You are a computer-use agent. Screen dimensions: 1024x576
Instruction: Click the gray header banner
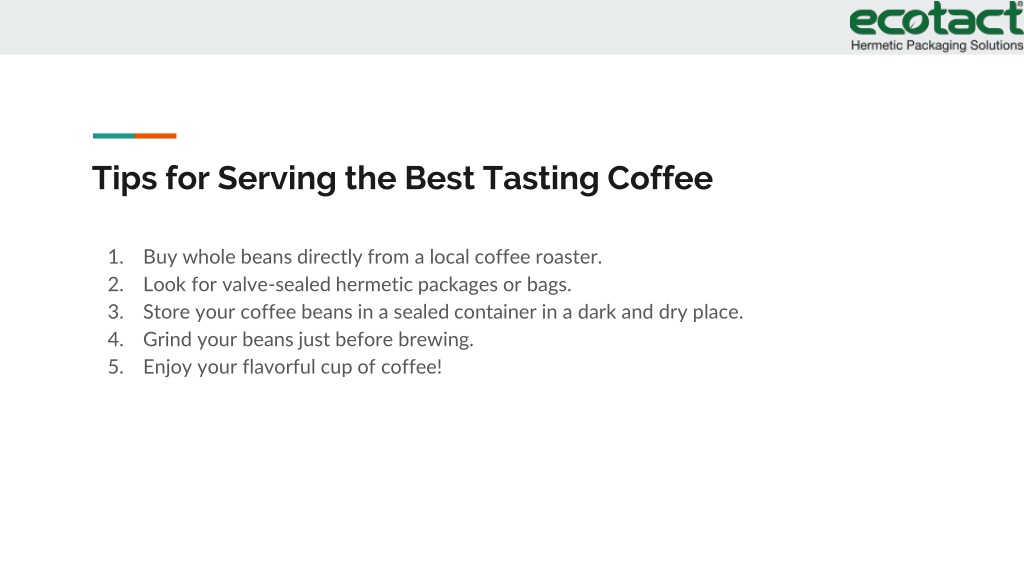(x=424, y=27)
